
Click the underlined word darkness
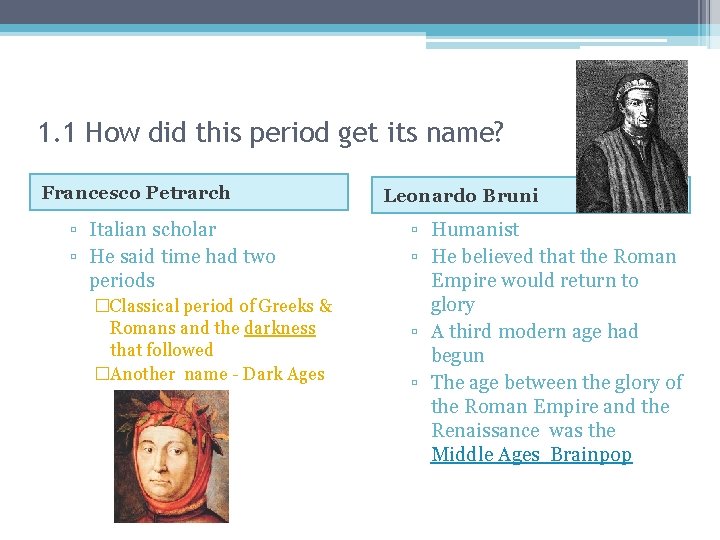(x=280, y=328)
